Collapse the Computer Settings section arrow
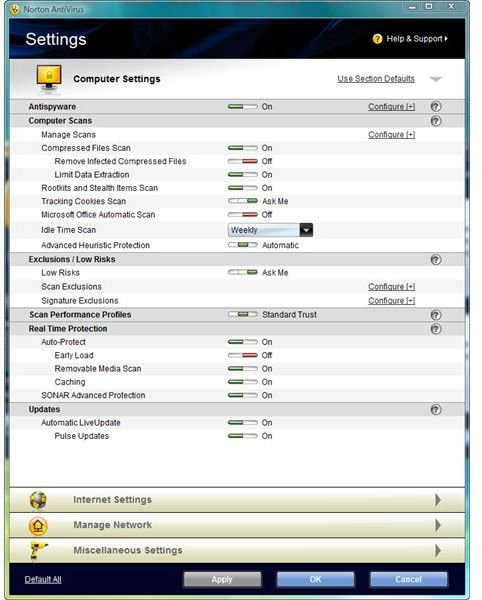 (x=436, y=79)
